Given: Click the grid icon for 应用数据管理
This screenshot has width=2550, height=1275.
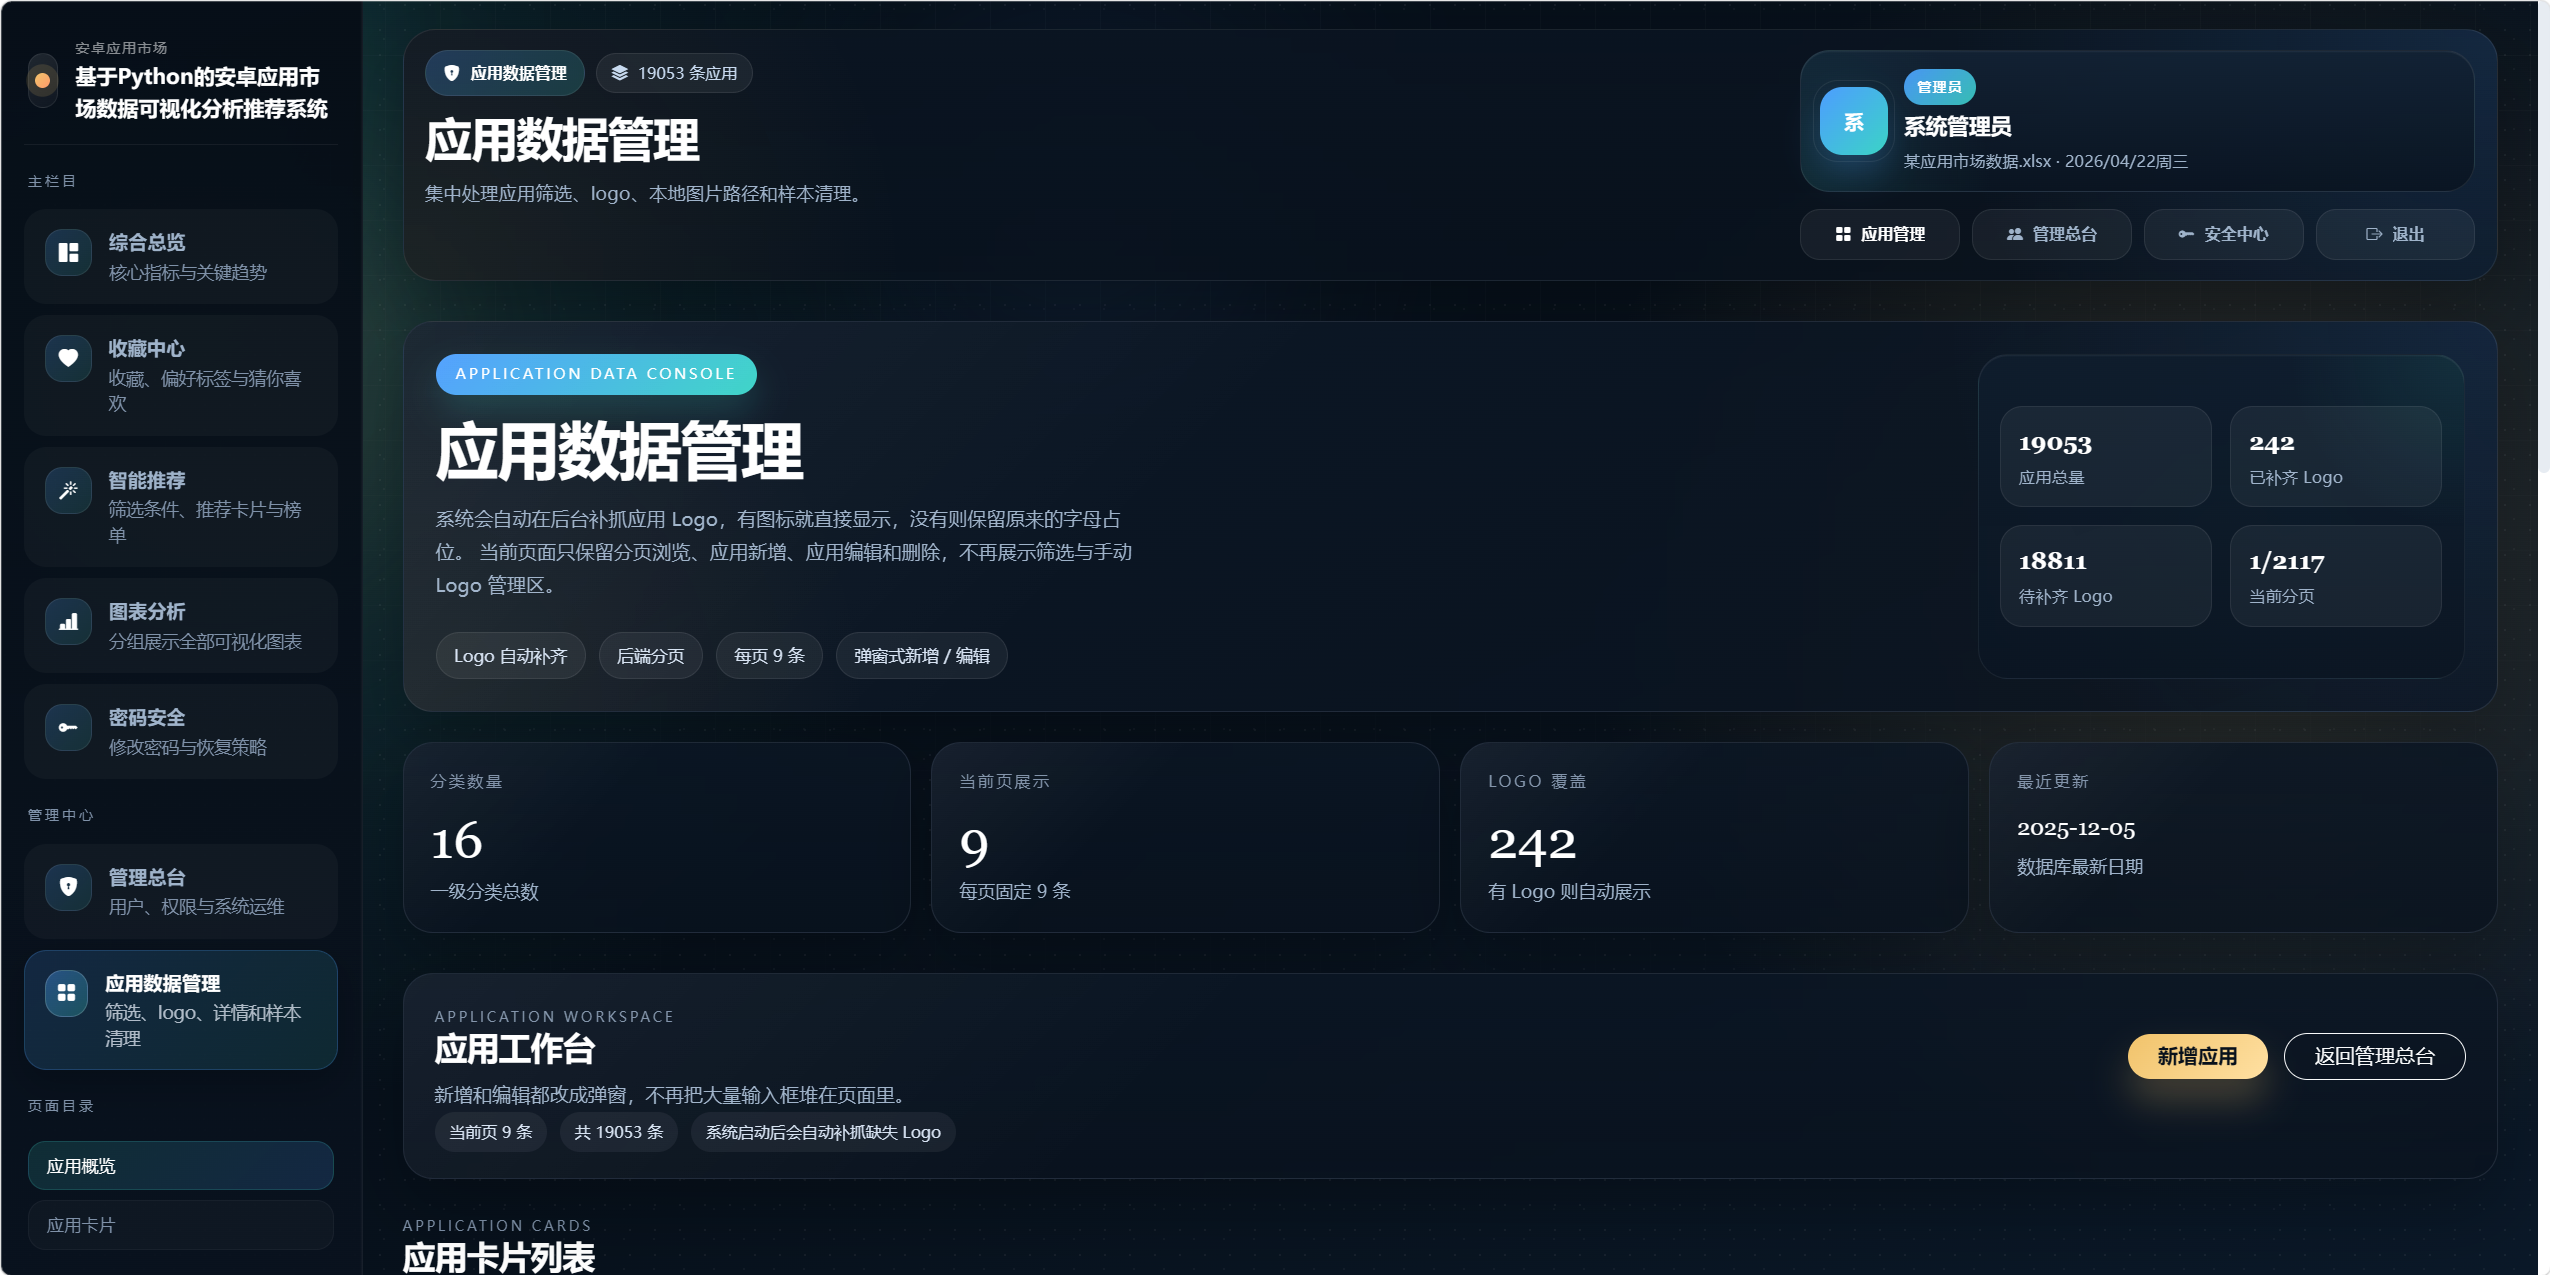Looking at the screenshot, I should 67,993.
